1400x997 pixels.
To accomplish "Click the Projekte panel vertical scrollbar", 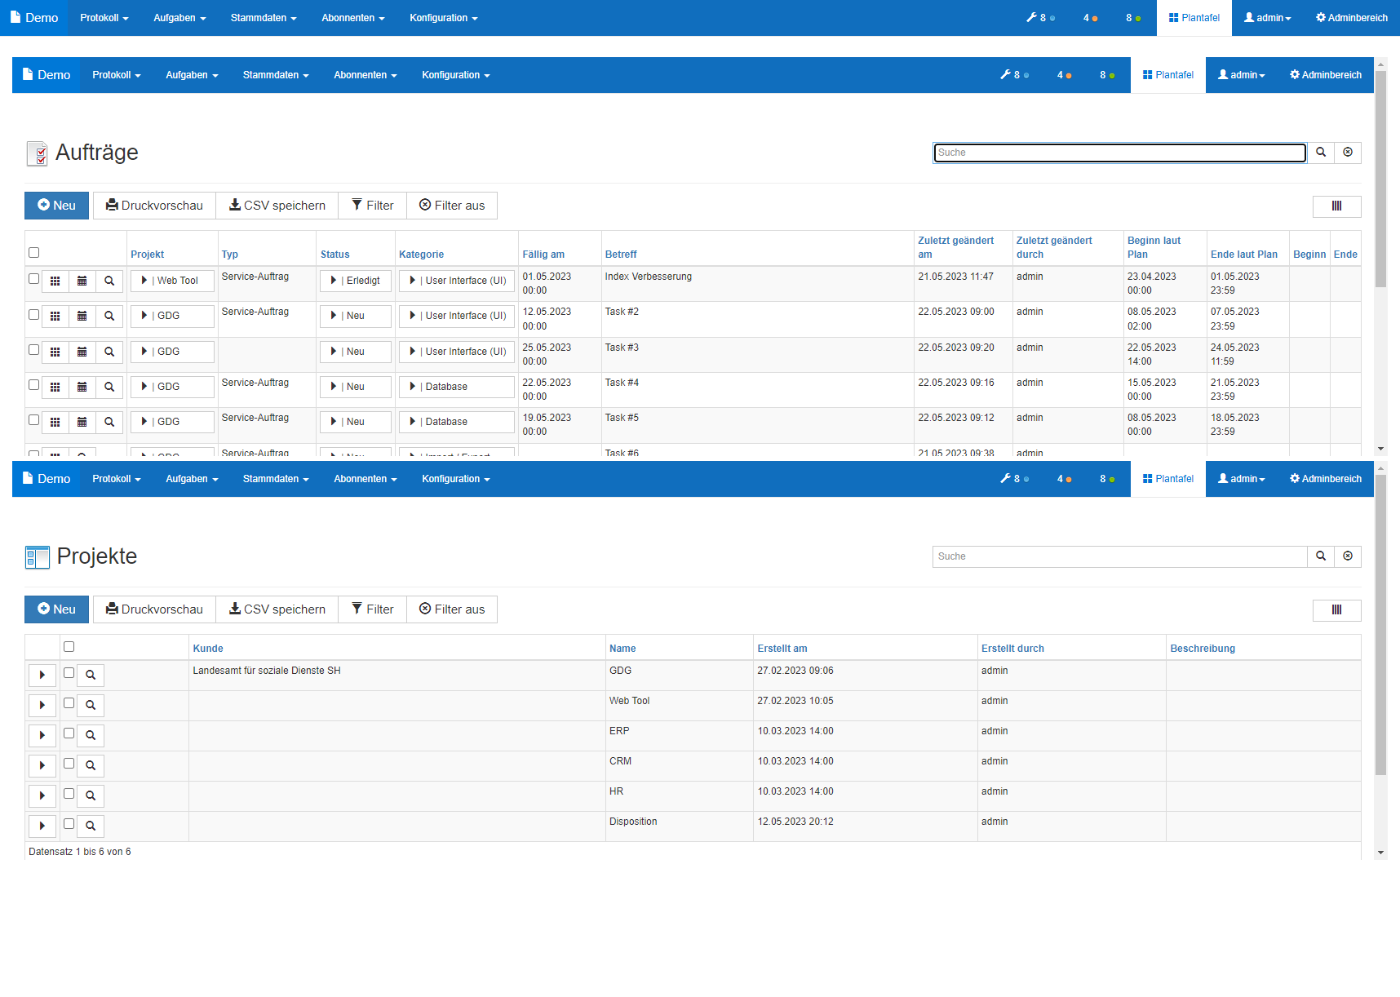I will (1381, 625).
